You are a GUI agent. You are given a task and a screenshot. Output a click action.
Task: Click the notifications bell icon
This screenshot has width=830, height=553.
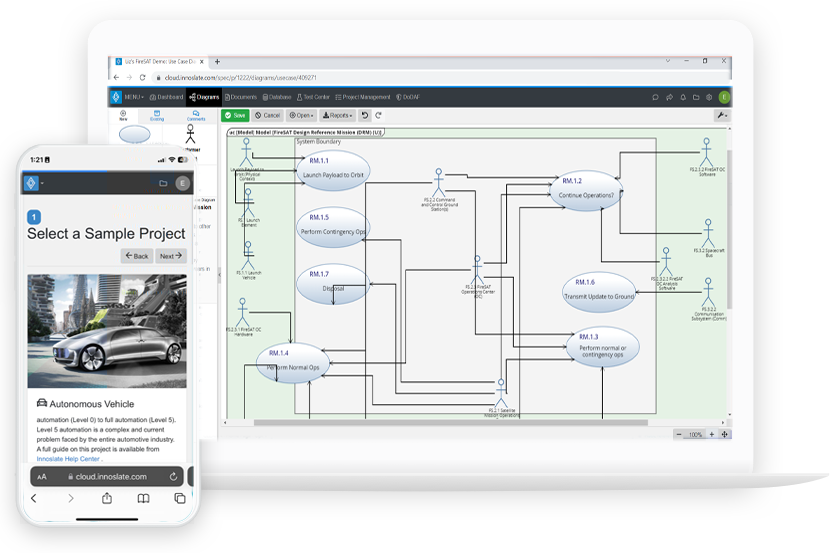point(682,97)
